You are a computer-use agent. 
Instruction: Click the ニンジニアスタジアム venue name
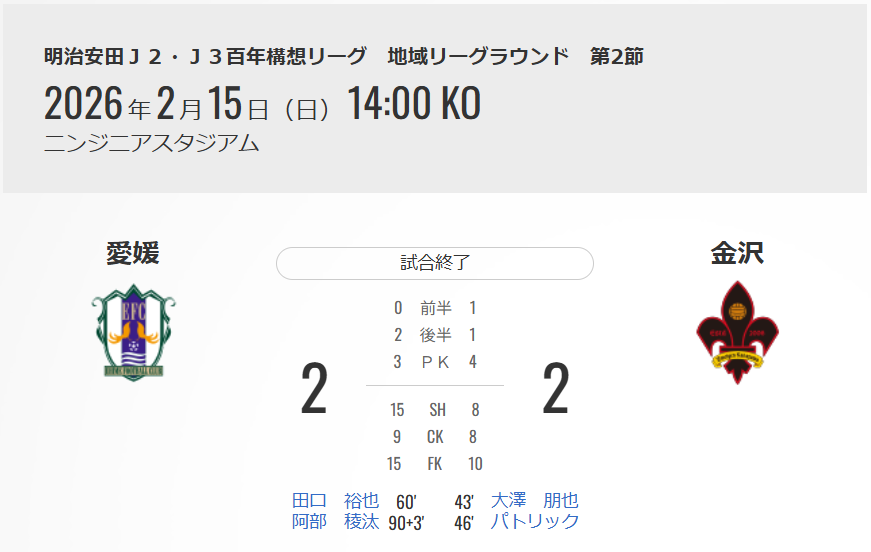pos(152,143)
